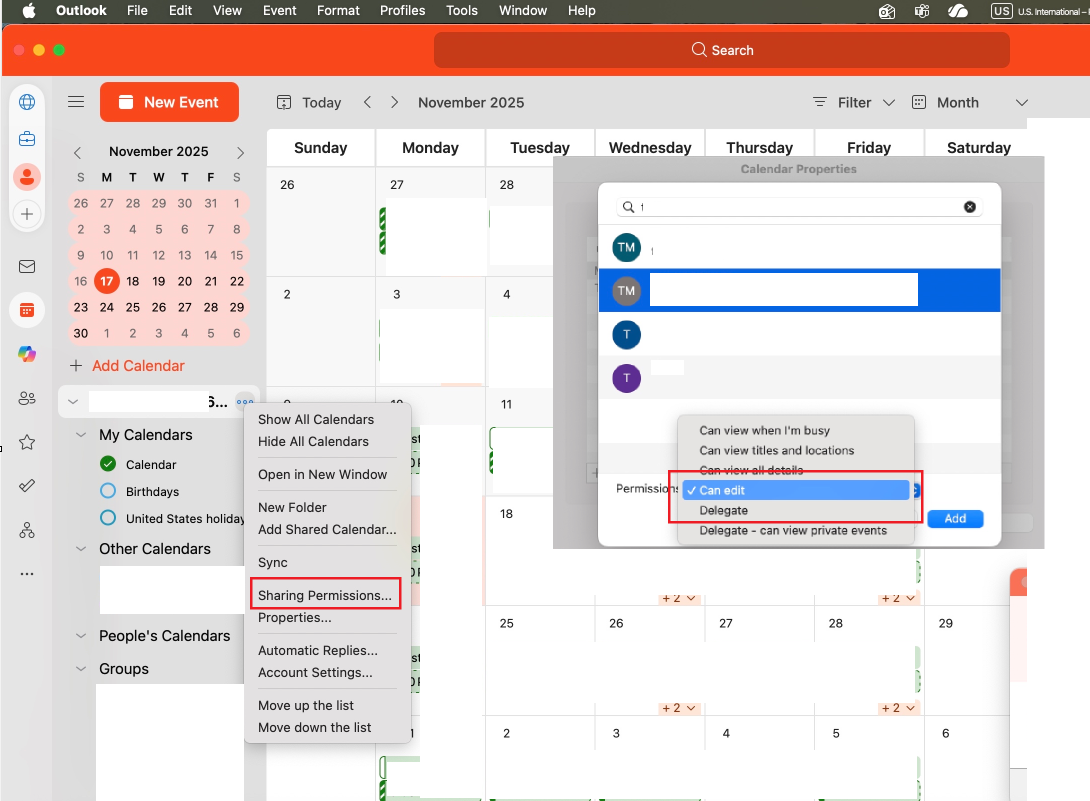Click the account profile avatar icon
This screenshot has height=801, width=1090.
tap(27, 177)
